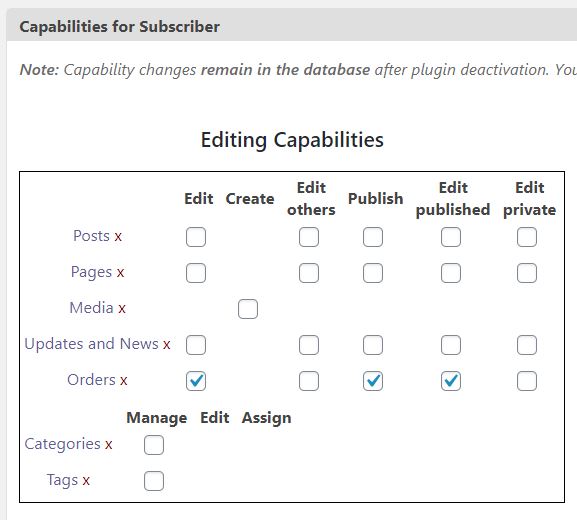Viewport: 577px width, 520px height.
Task: Check the Media Create checkbox
Action: [248, 309]
